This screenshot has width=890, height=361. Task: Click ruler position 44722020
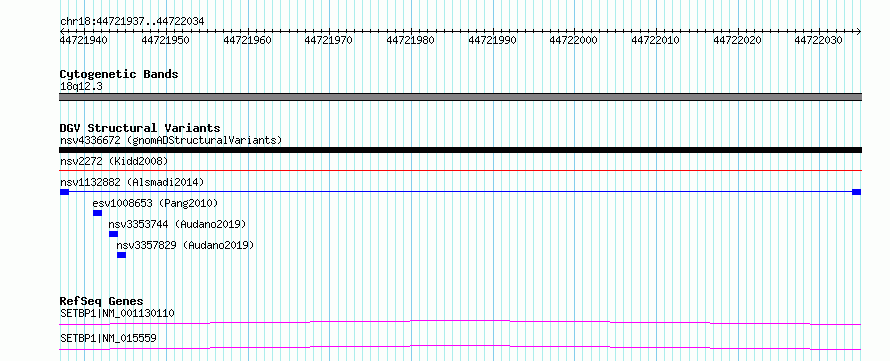click(x=737, y=40)
